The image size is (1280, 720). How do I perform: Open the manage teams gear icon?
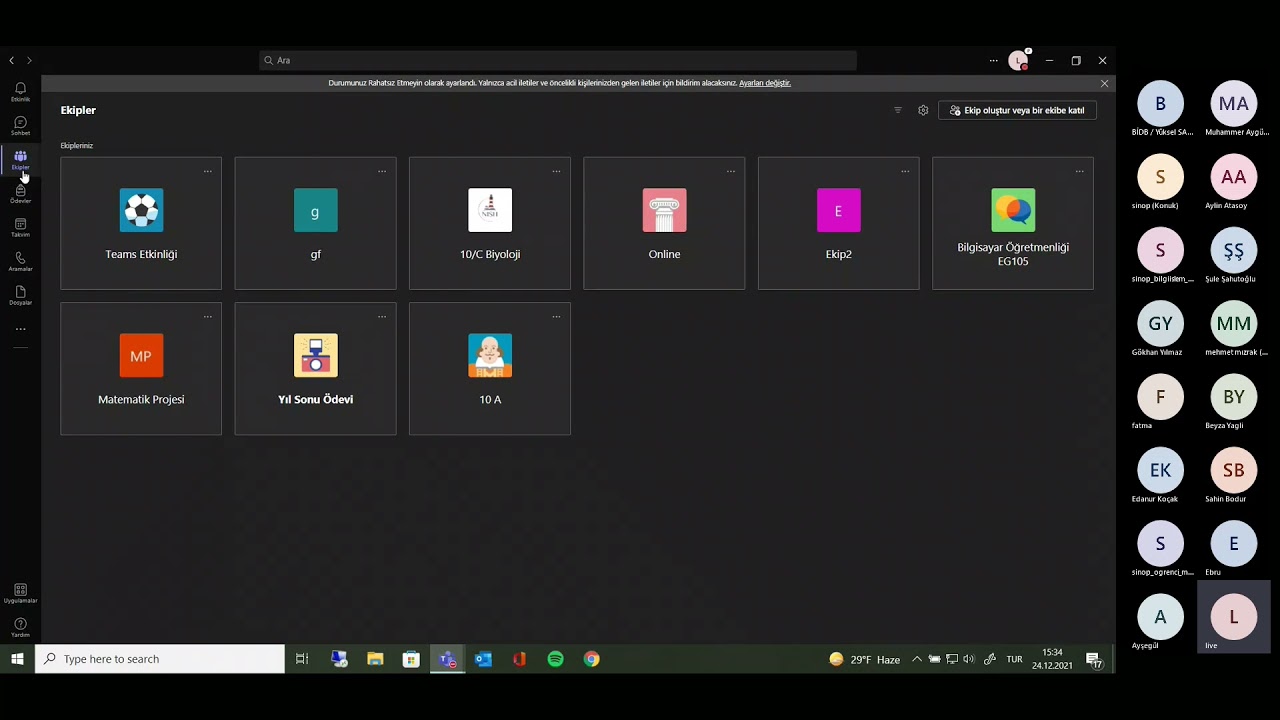click(923, 110)
